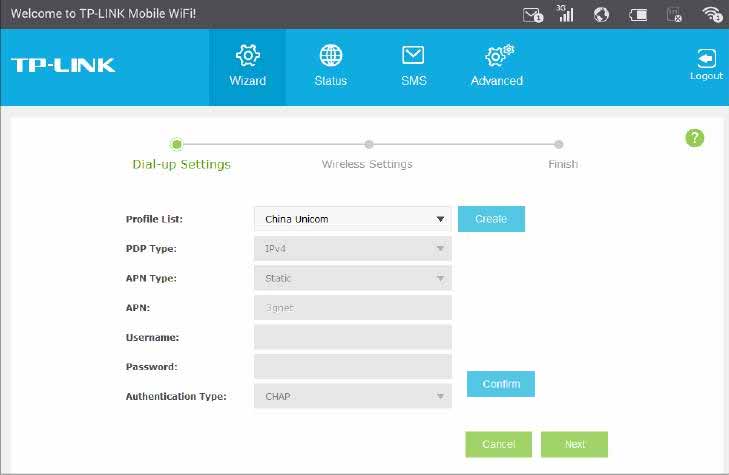
Task: Click the Cancel button
Action: click(498, 444)
